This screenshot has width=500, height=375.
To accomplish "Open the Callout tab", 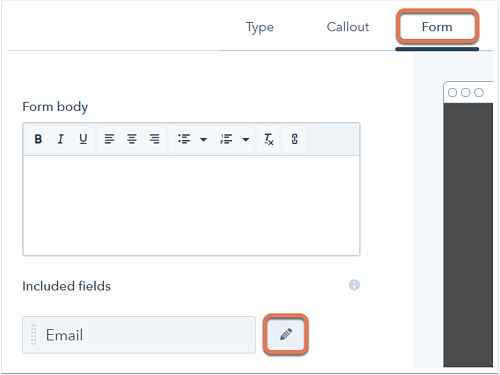I will pos(348,27).
